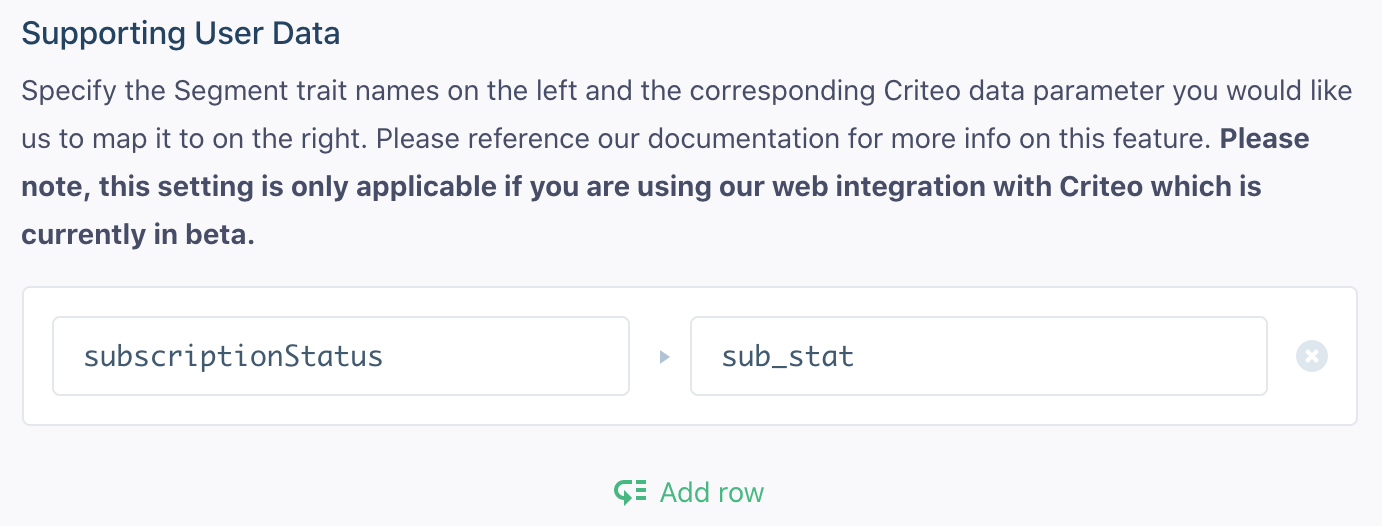
Task: Click the 'Add row' text label
Action: 712,492
